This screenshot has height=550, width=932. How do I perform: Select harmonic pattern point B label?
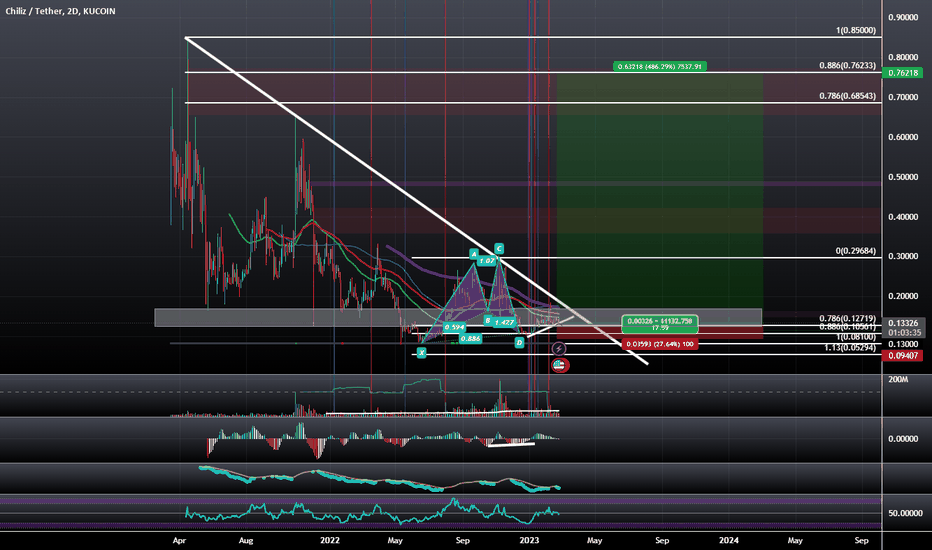(x=487, y=320)
